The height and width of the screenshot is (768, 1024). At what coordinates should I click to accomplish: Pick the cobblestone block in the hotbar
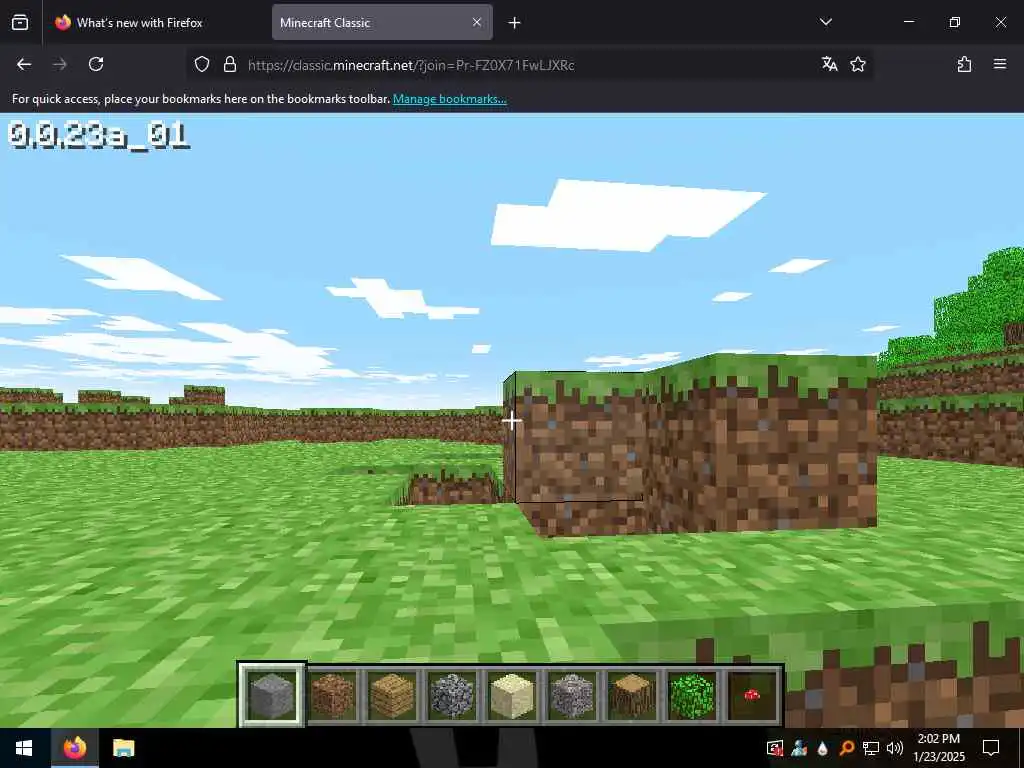point(452,695)
